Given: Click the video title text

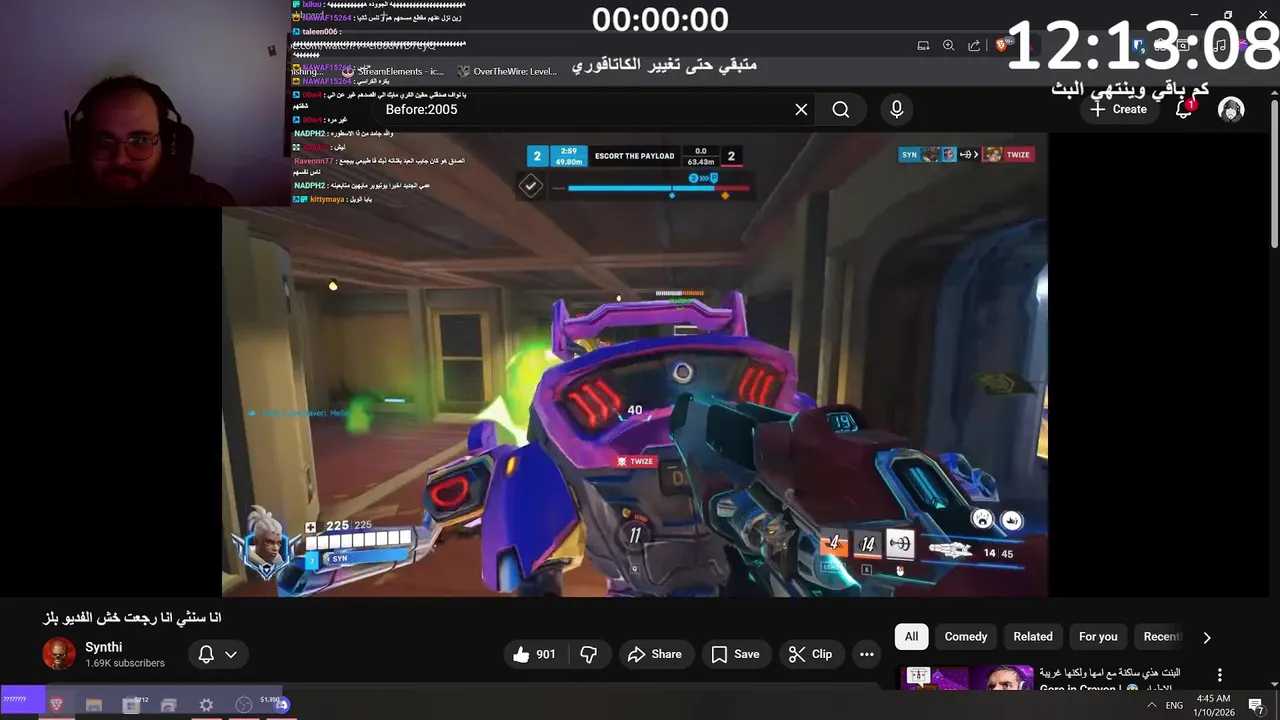Looking at the screenshot, I should (132, 618).
